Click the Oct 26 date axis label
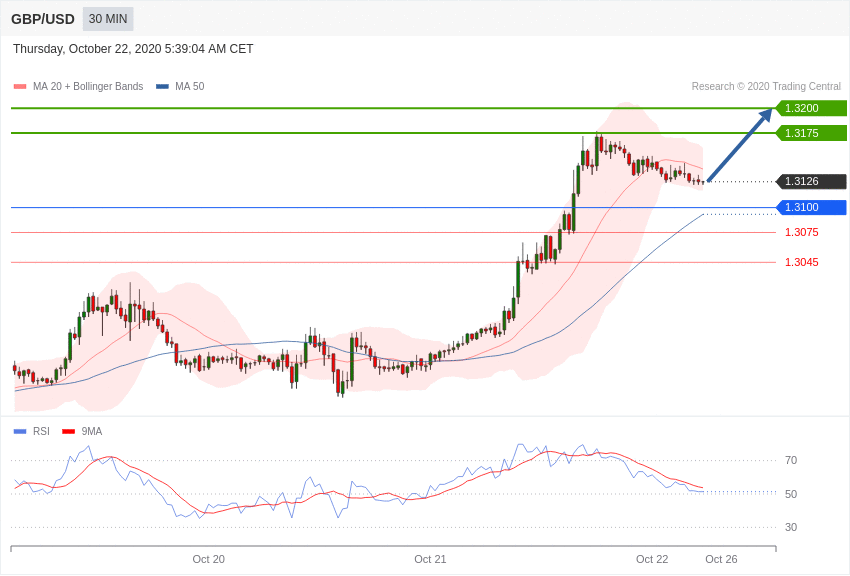 point(721,559)
